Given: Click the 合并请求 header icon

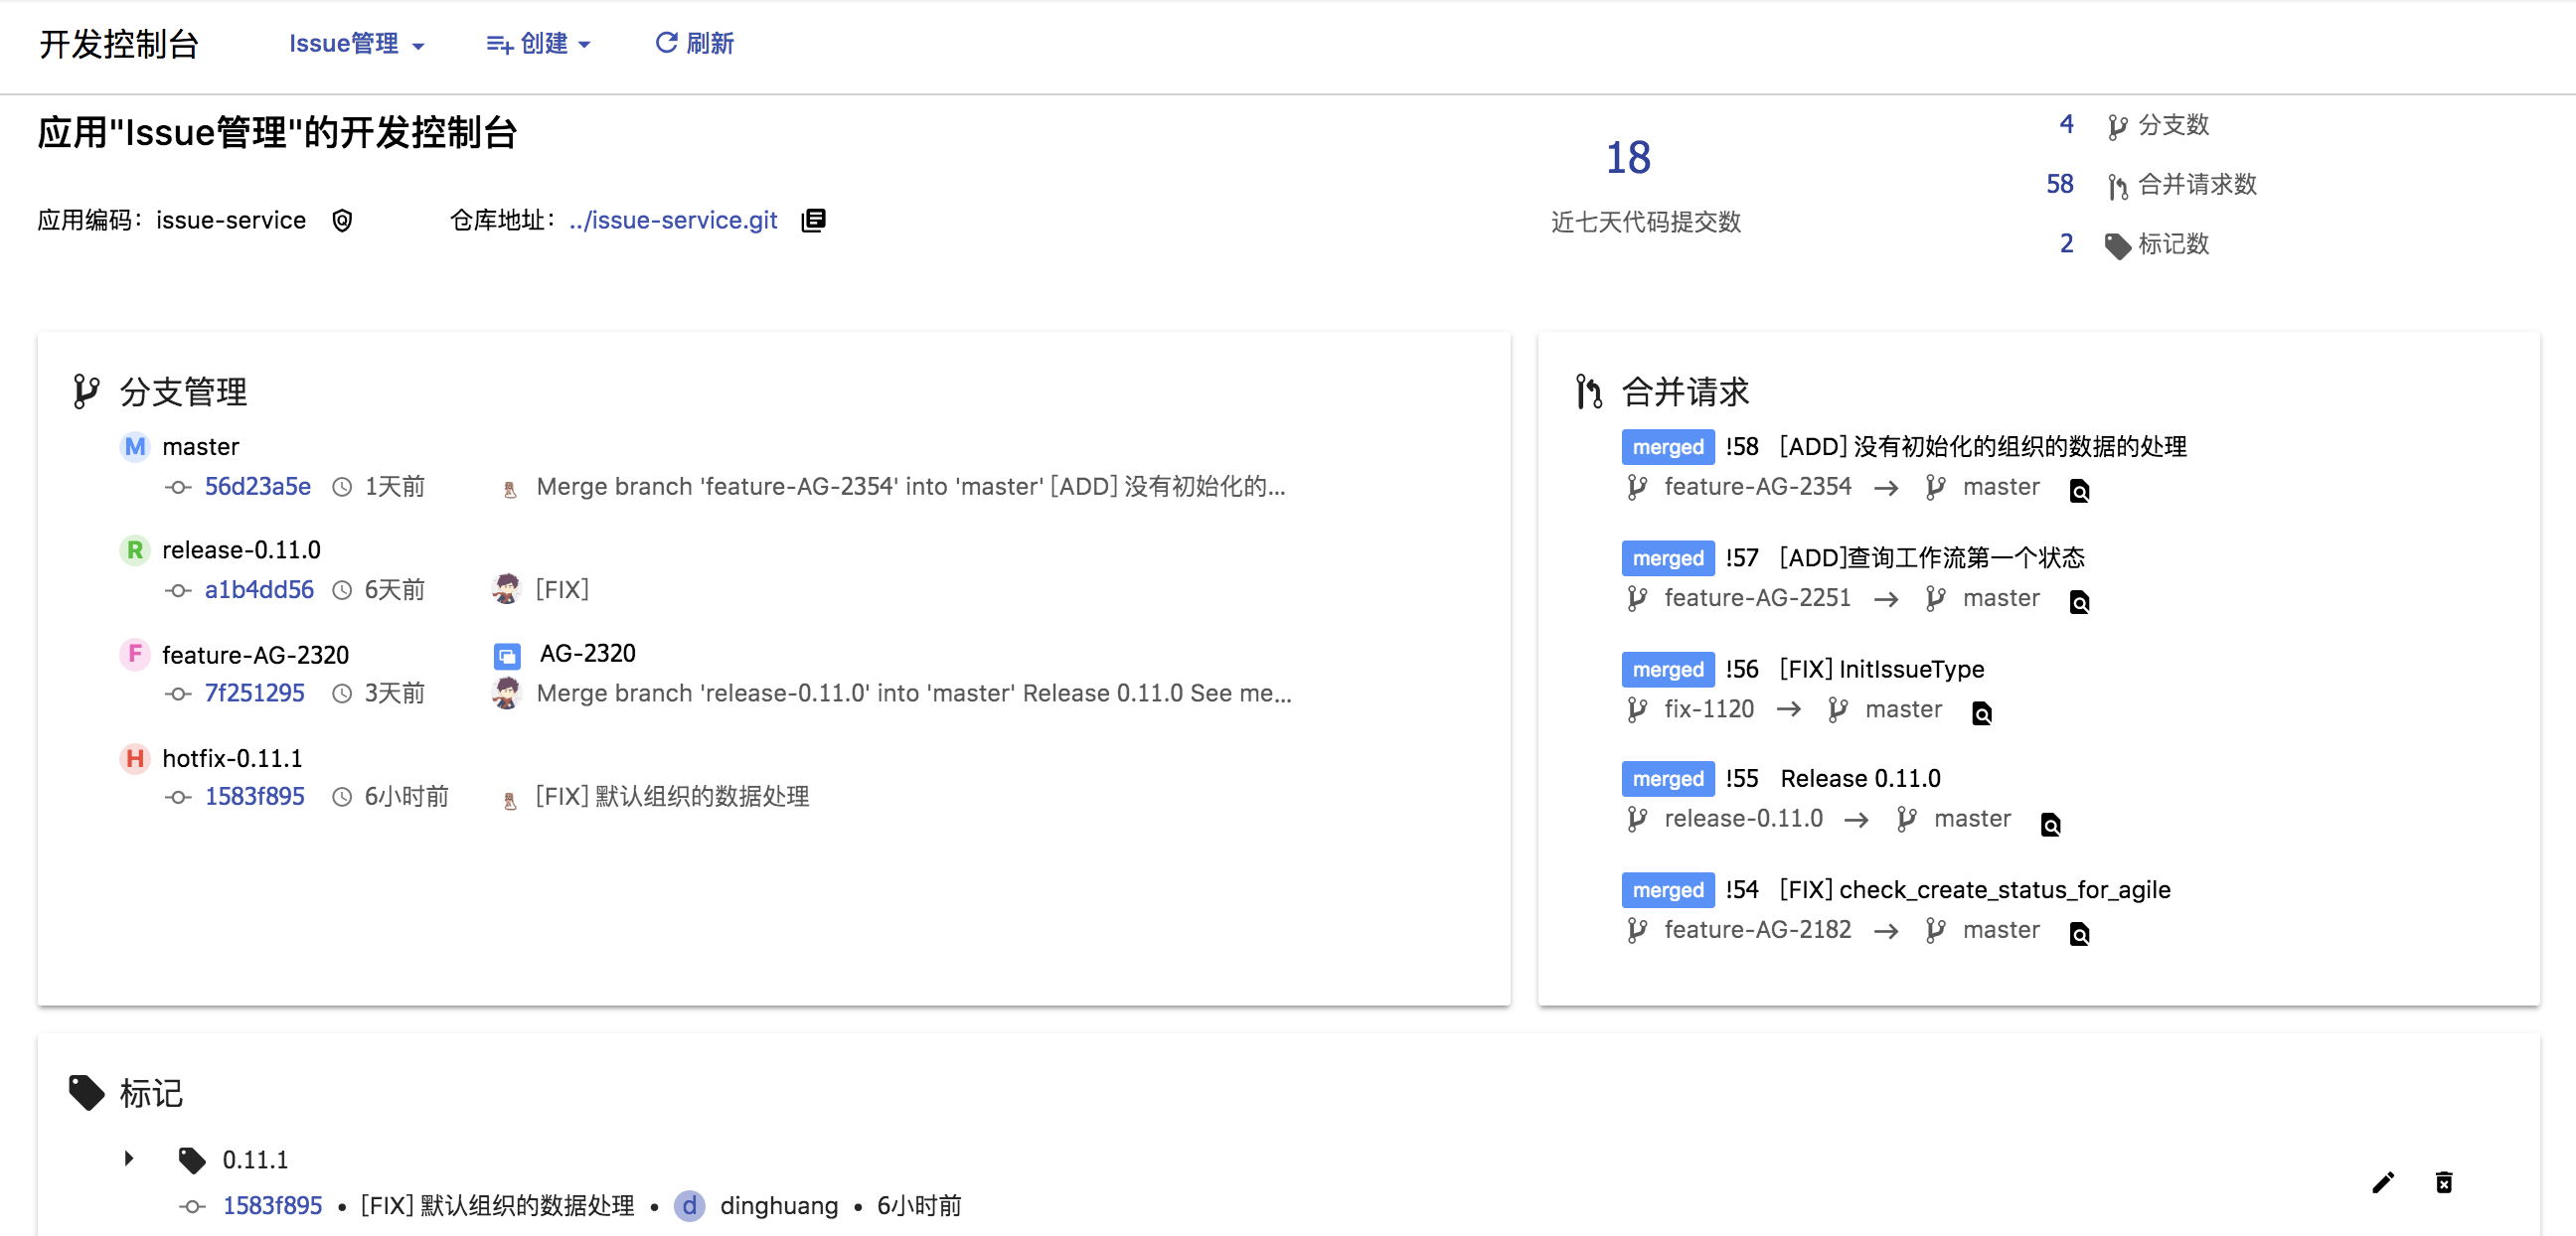Looking at the screenshot, I should point(1589,391).
